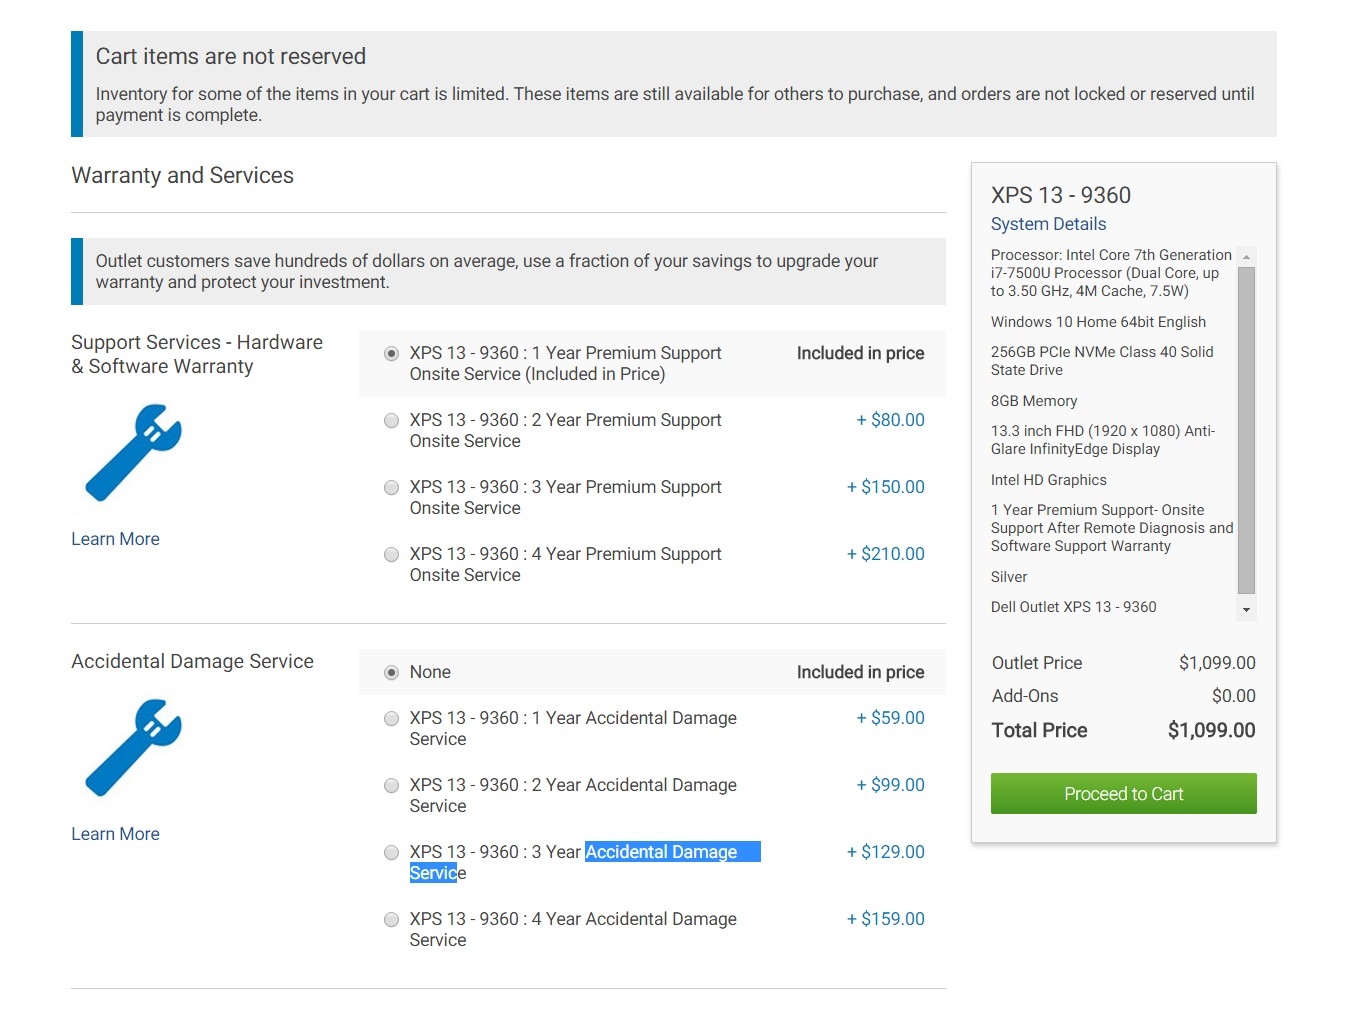The height and width of the screenshot is (1012, 1369).
Task: Click the 256GB PCIe NVMe Solid State Drive line
Action: pyautogui.click(x=1102, y=361)
